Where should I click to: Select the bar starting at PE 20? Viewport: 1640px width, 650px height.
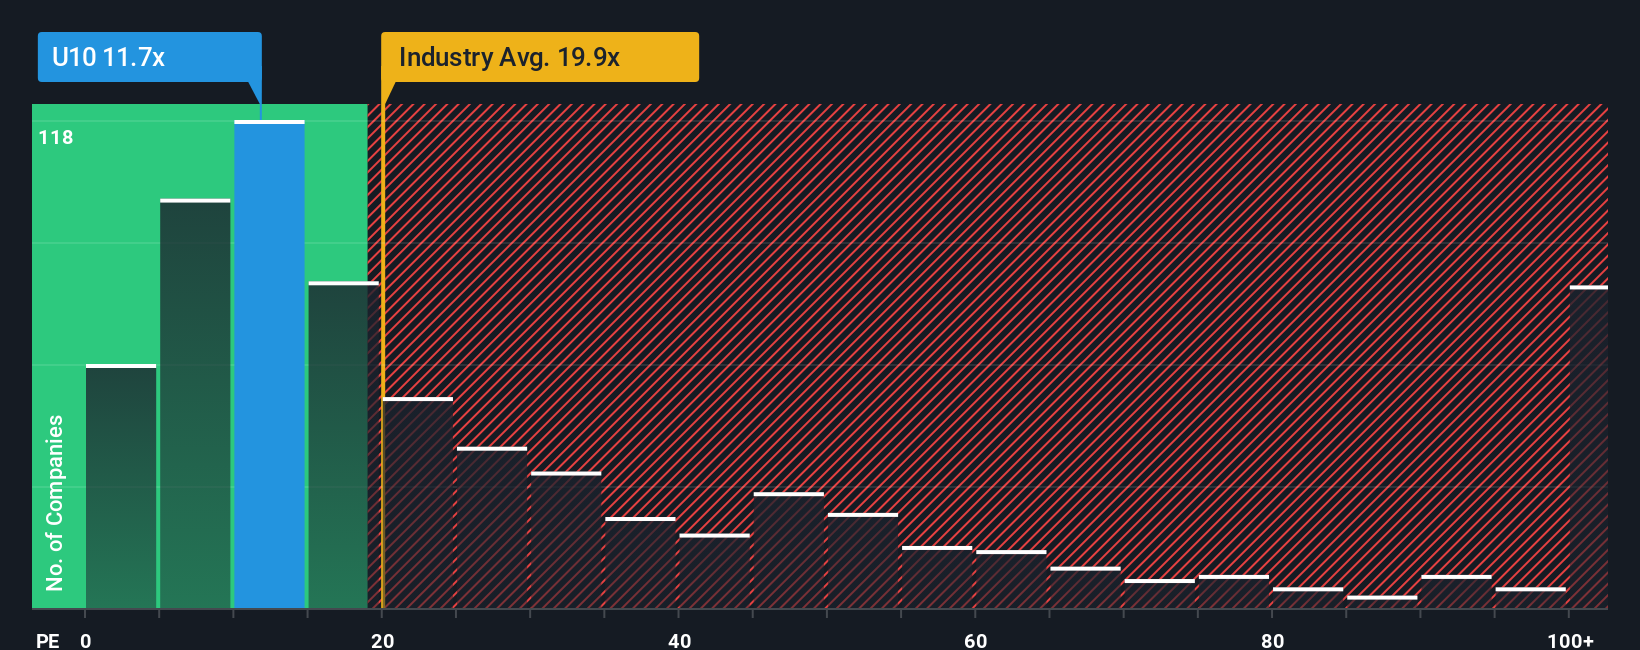click(418, 503)
